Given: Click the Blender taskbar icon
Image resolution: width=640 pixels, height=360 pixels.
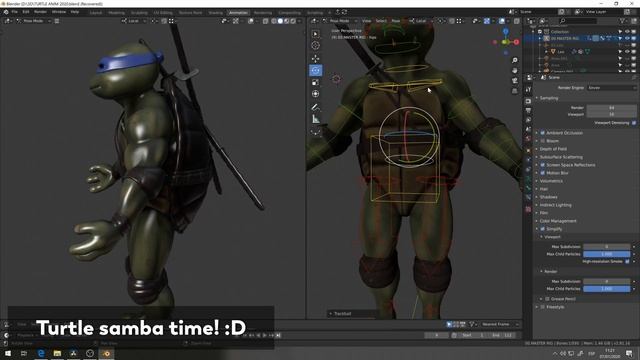Looking at the screenshot, I should point(106,353).
